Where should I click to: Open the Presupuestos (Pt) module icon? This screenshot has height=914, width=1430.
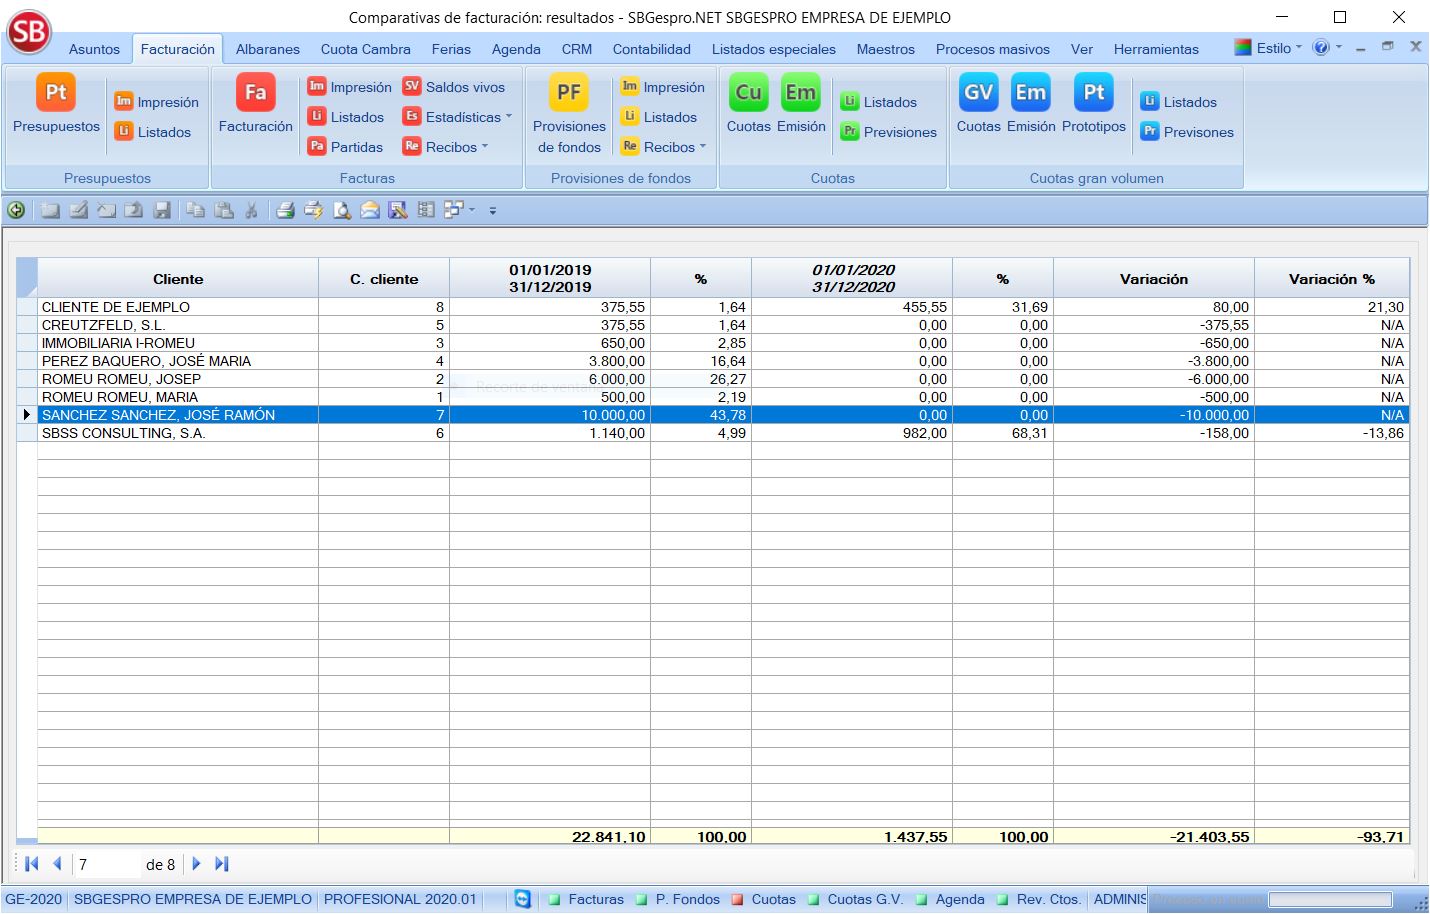pos(56,94)
